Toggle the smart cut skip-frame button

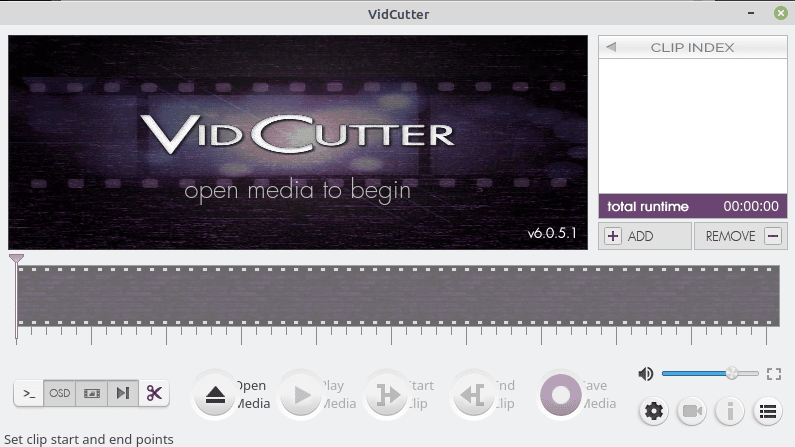[123, 393]
